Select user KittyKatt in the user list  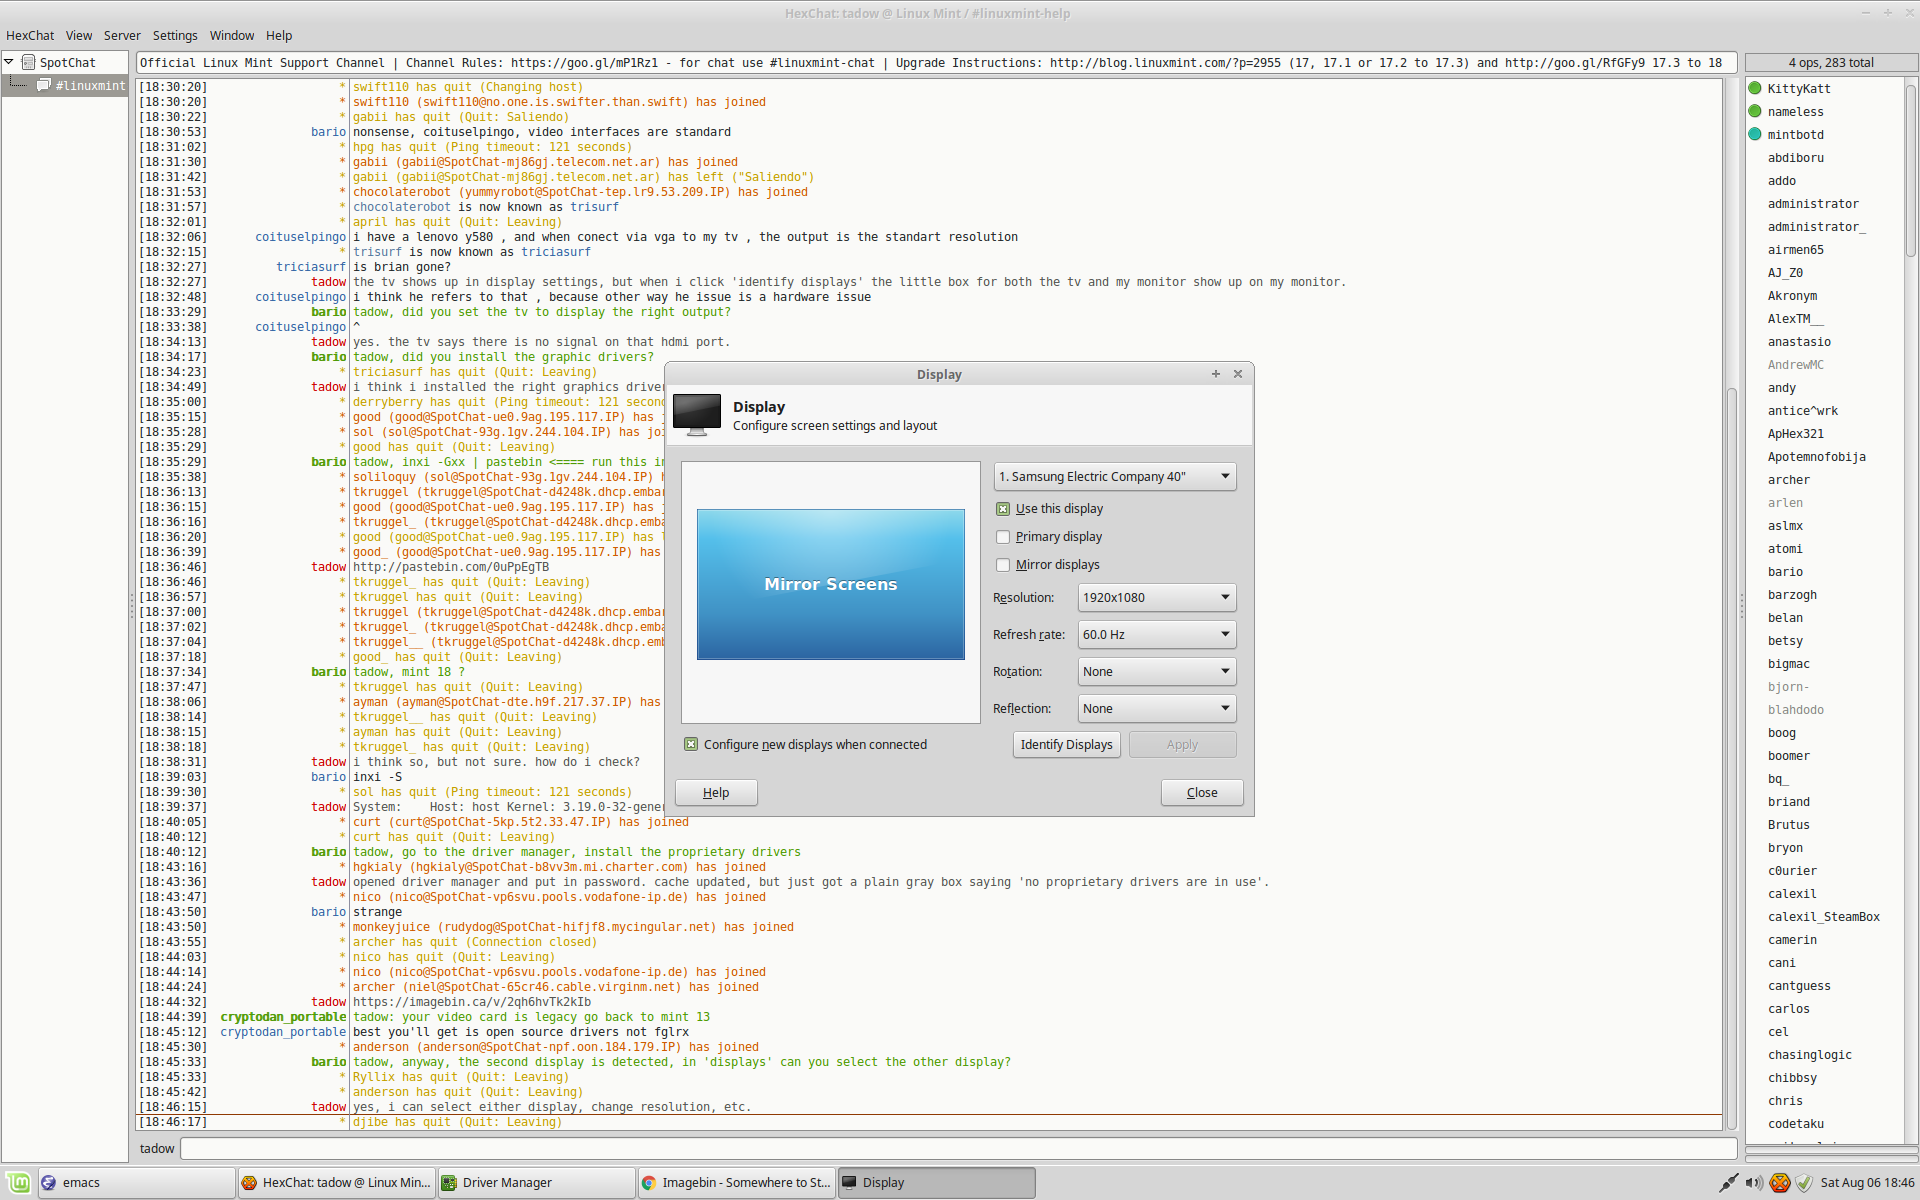tap(1798, 88)
